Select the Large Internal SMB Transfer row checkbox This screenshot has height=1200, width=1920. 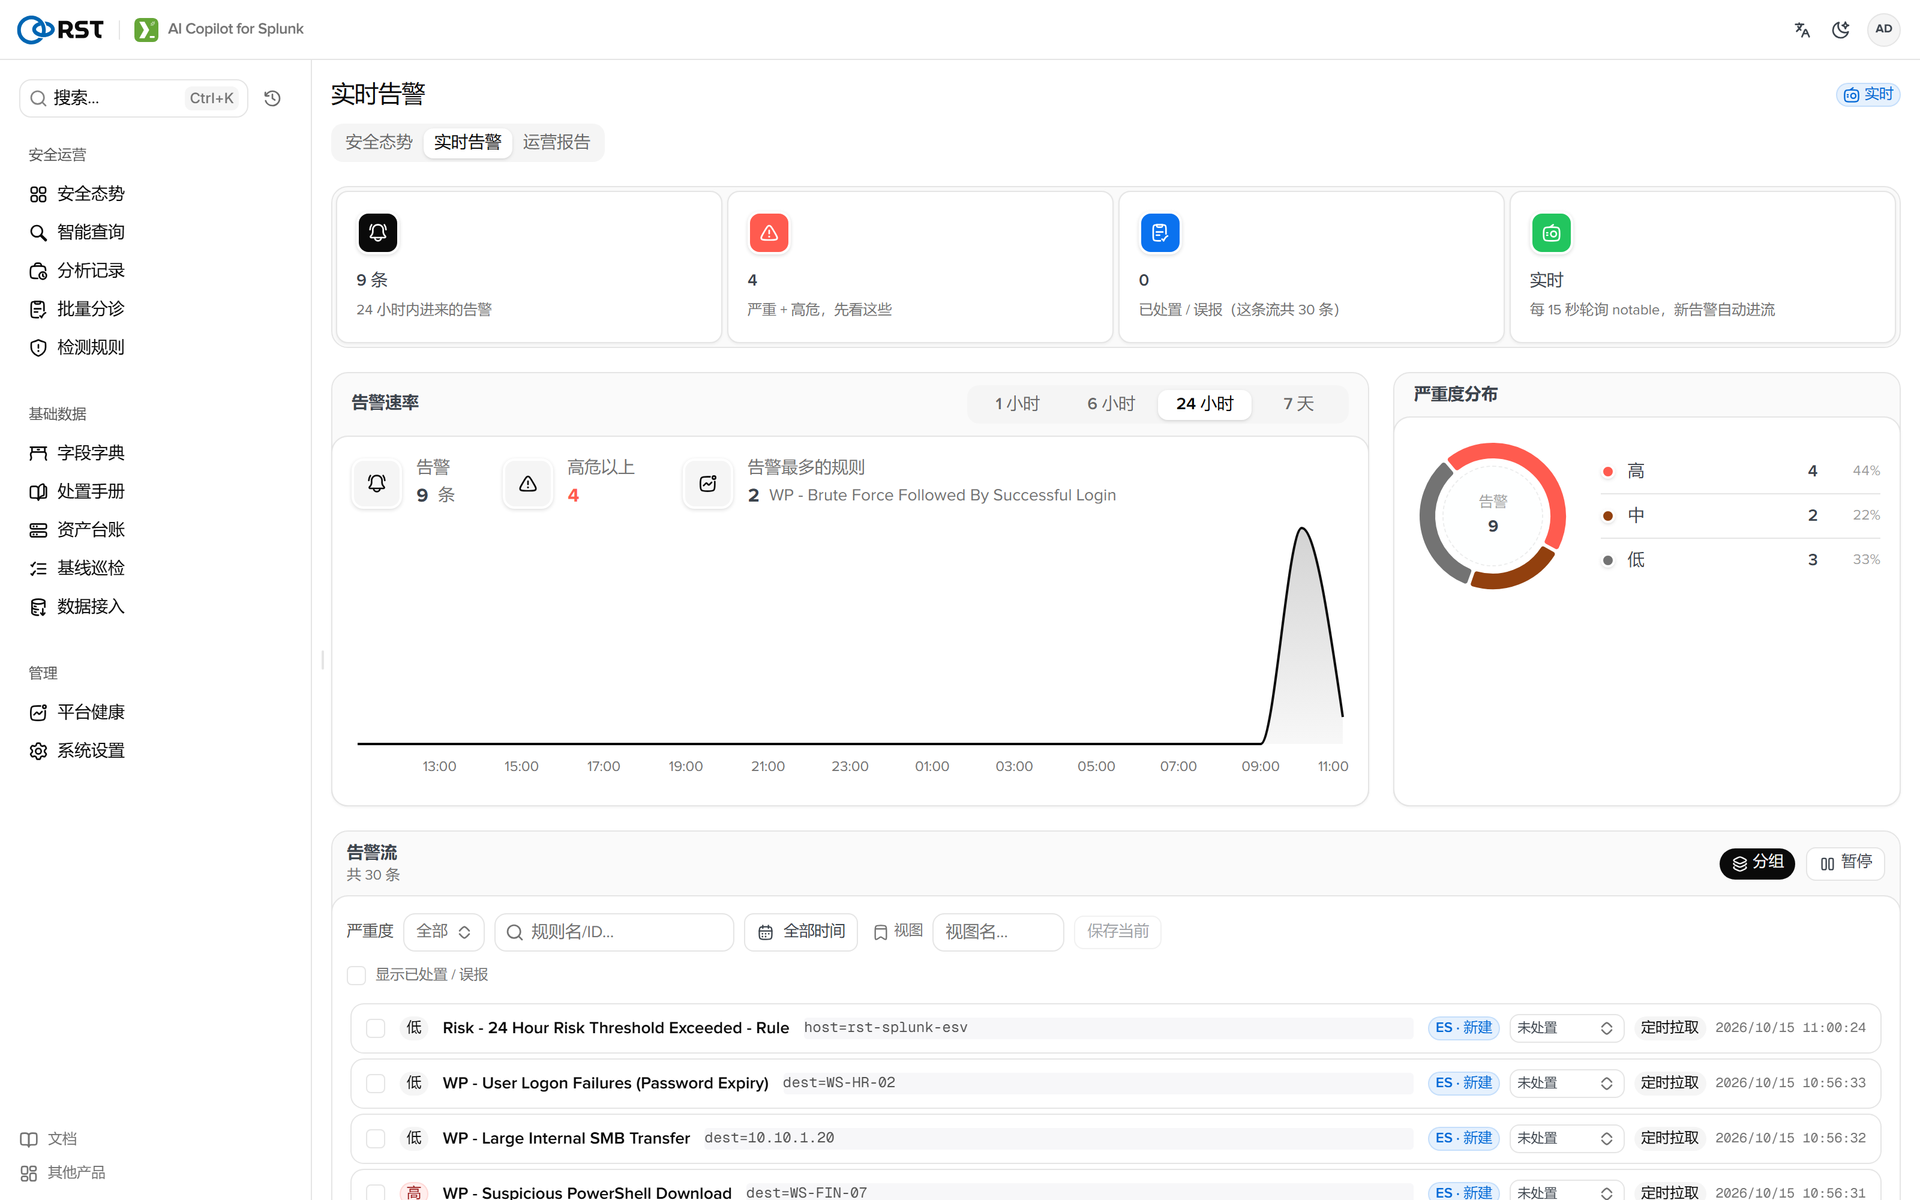(x=376, y=1138)
